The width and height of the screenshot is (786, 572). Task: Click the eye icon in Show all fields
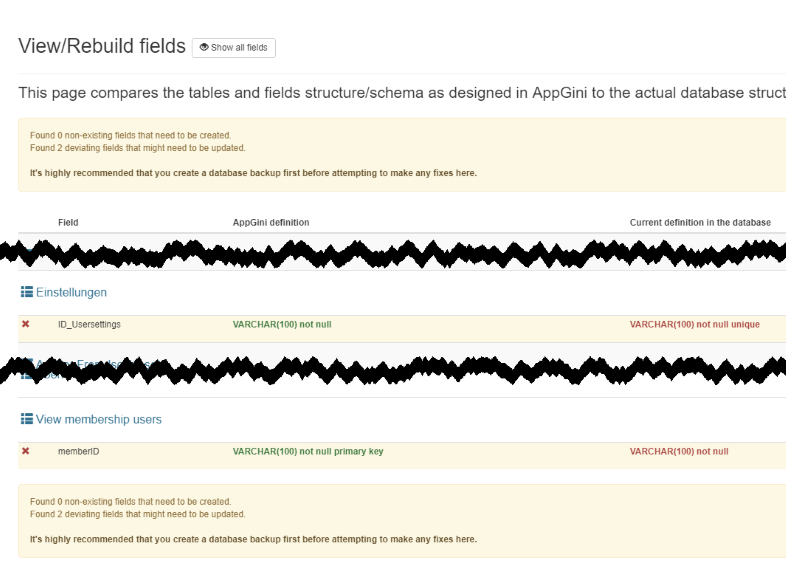point(204,47)
